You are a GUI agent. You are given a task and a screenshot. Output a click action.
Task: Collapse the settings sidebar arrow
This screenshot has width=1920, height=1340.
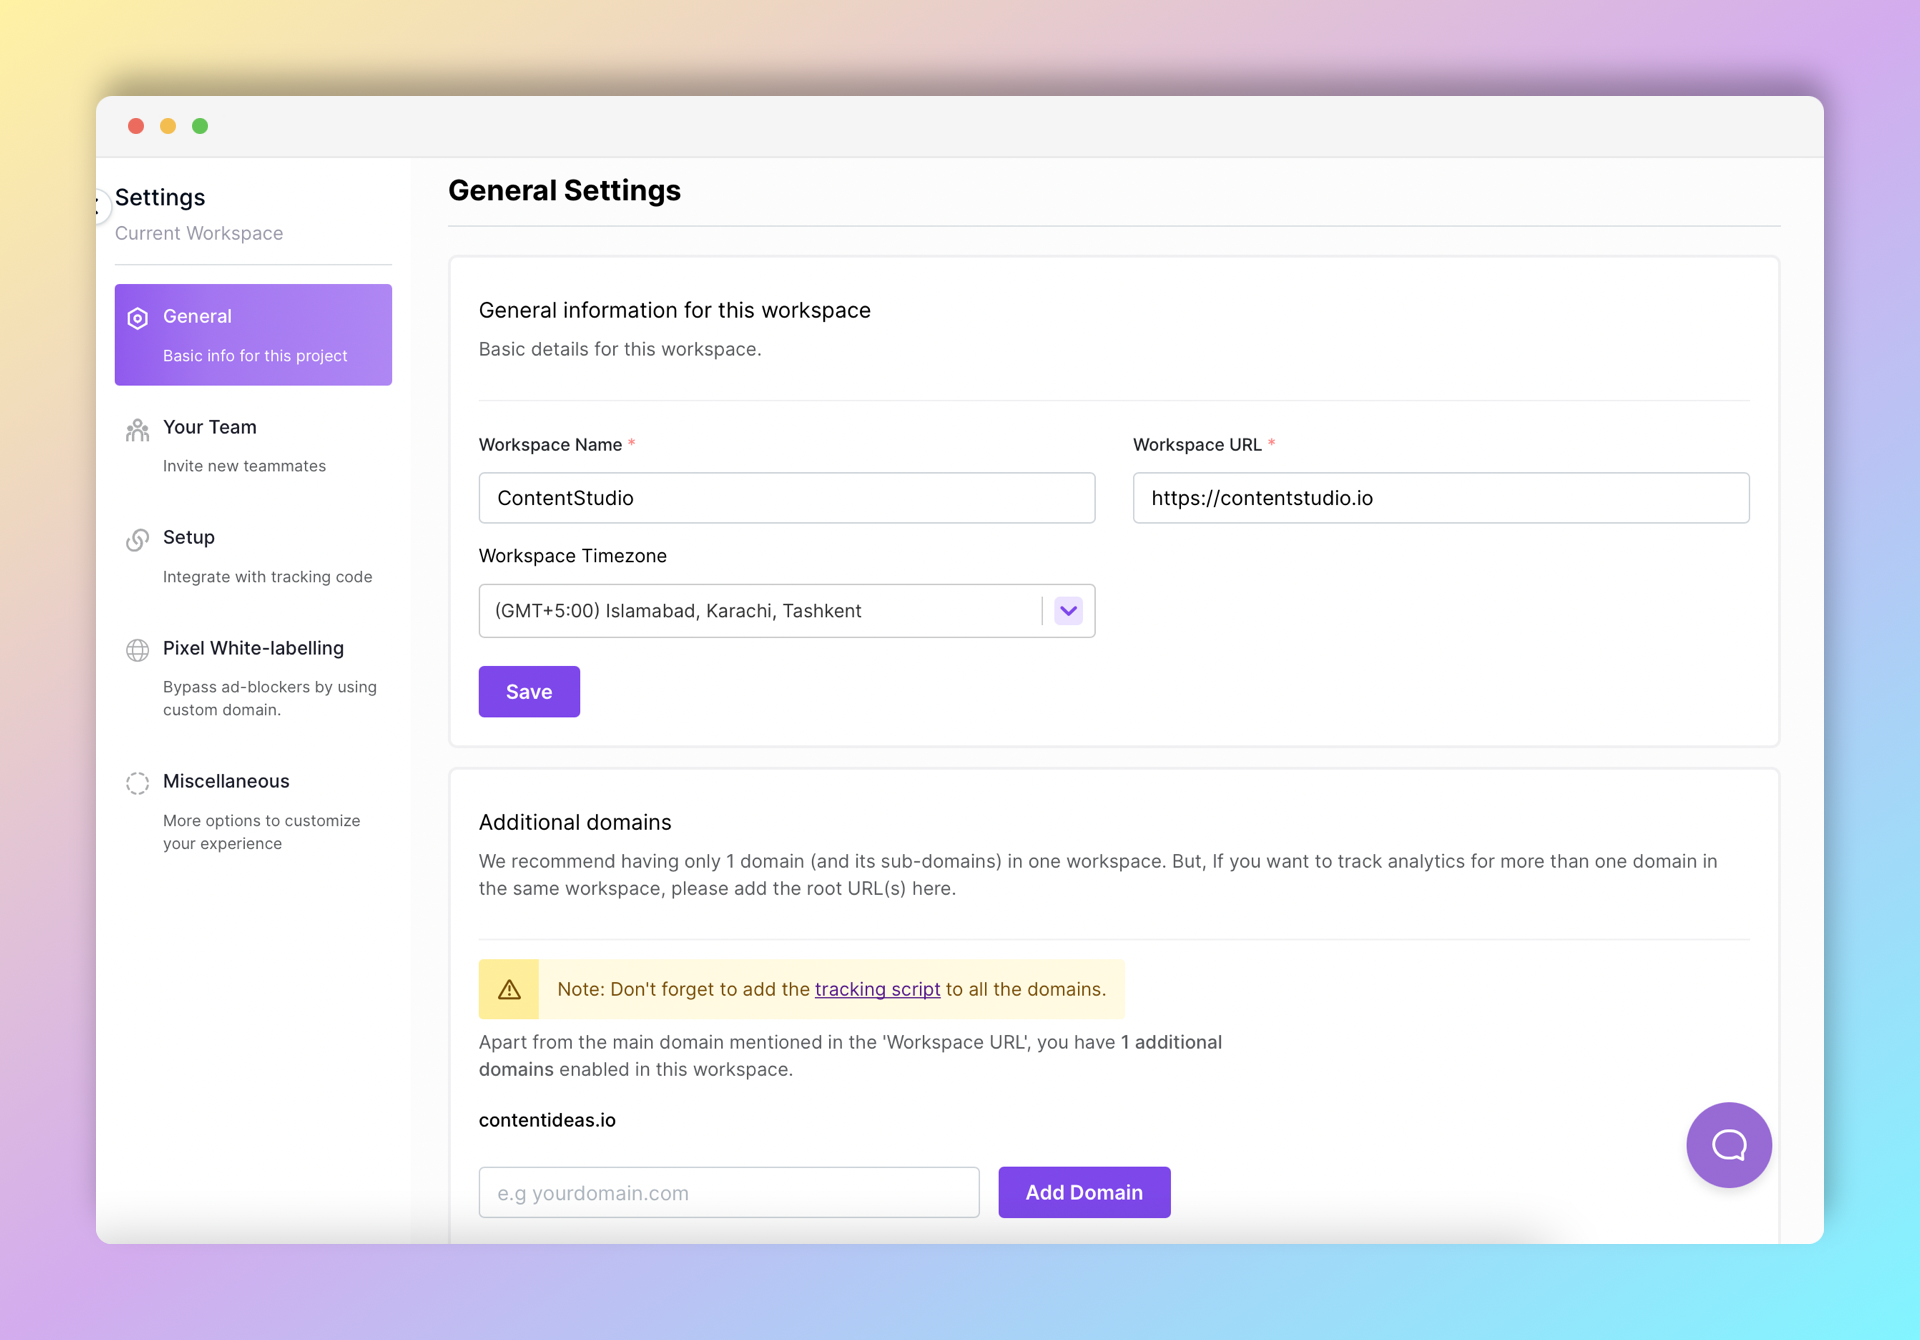pyautogui.click(x=99, y=207)
